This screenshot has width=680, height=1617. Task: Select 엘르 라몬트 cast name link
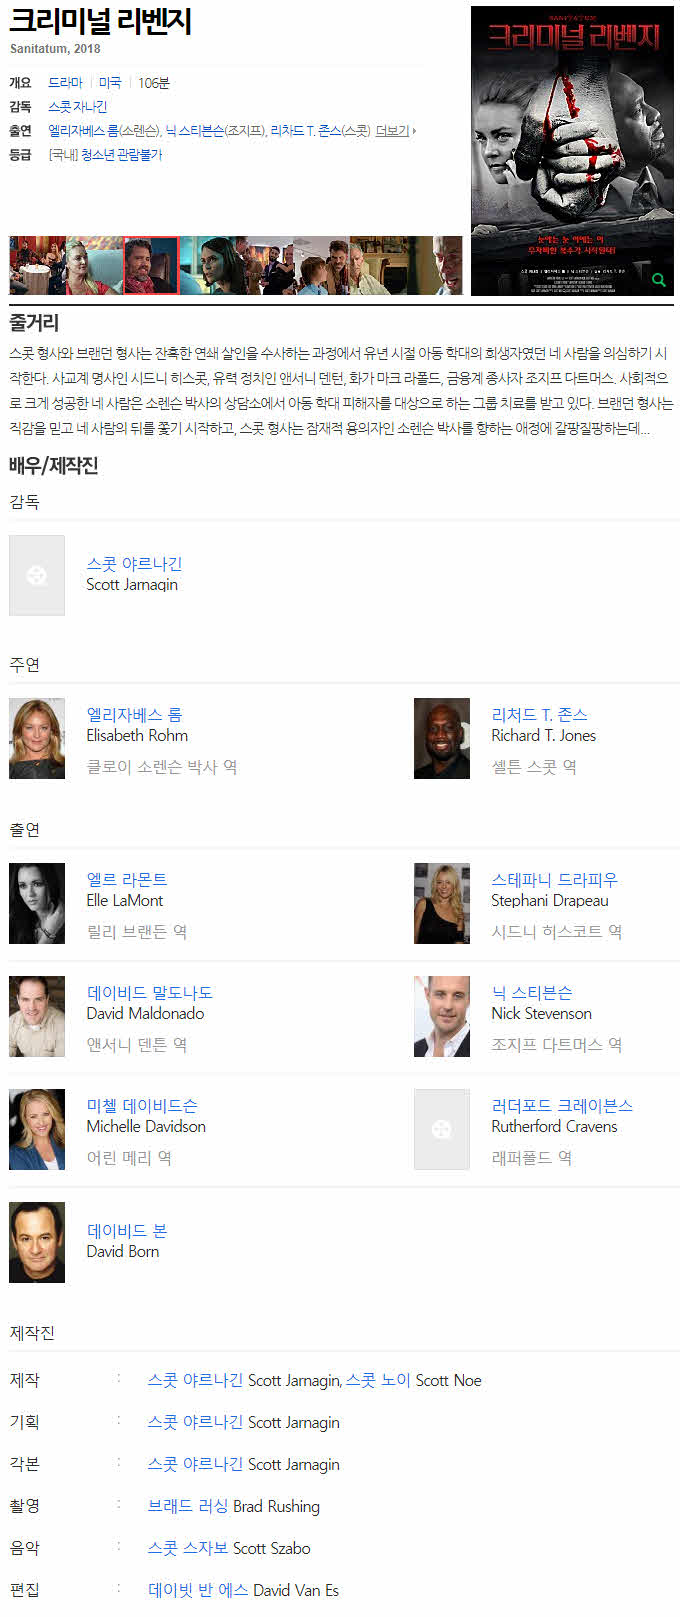pos(127,879)
